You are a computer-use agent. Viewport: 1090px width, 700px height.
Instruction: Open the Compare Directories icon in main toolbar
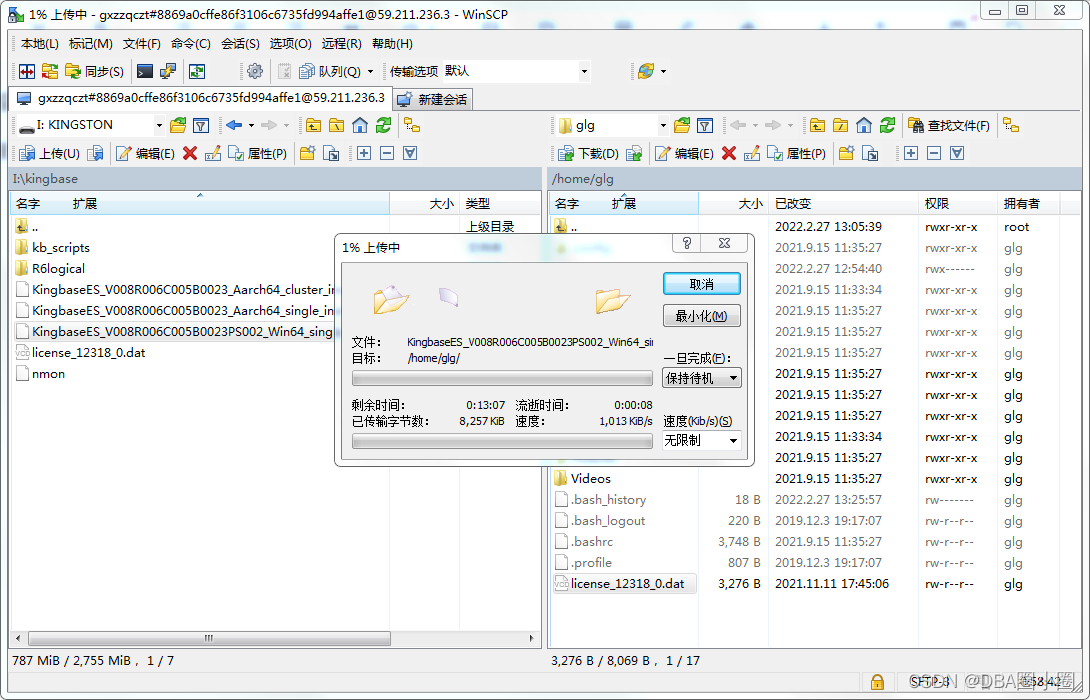pyautogui.click(x=27, y=71)
